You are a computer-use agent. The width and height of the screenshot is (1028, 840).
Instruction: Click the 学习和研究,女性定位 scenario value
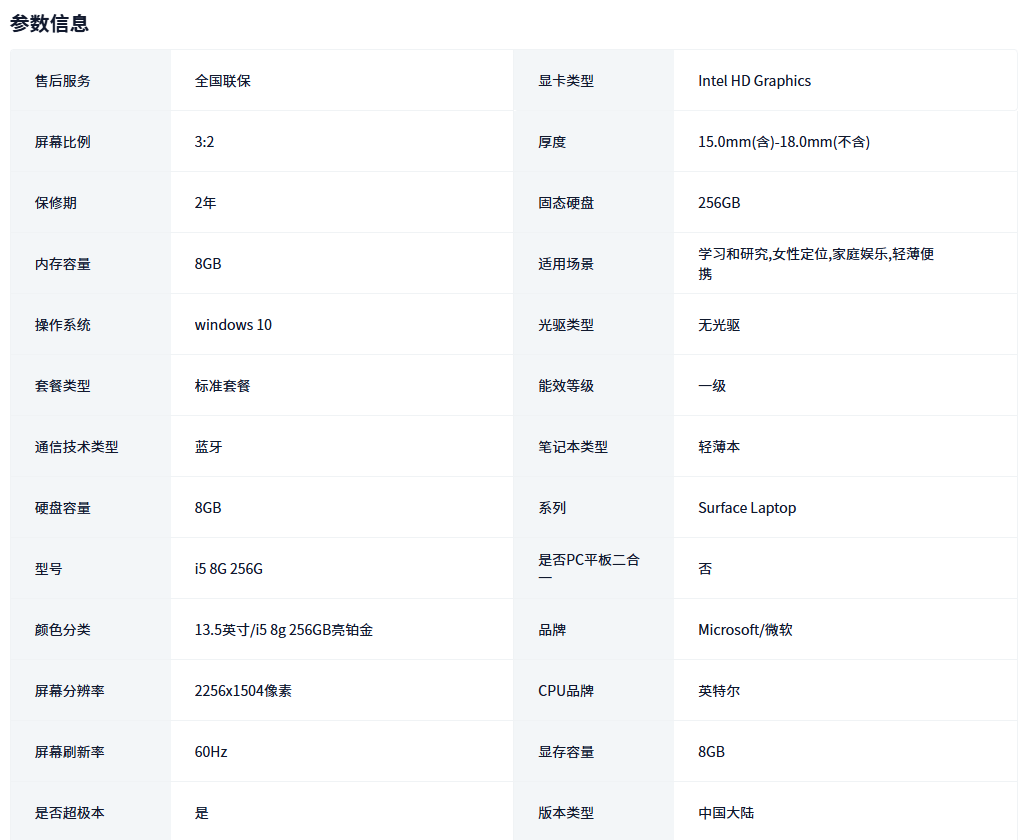click(x=816, y=264)
